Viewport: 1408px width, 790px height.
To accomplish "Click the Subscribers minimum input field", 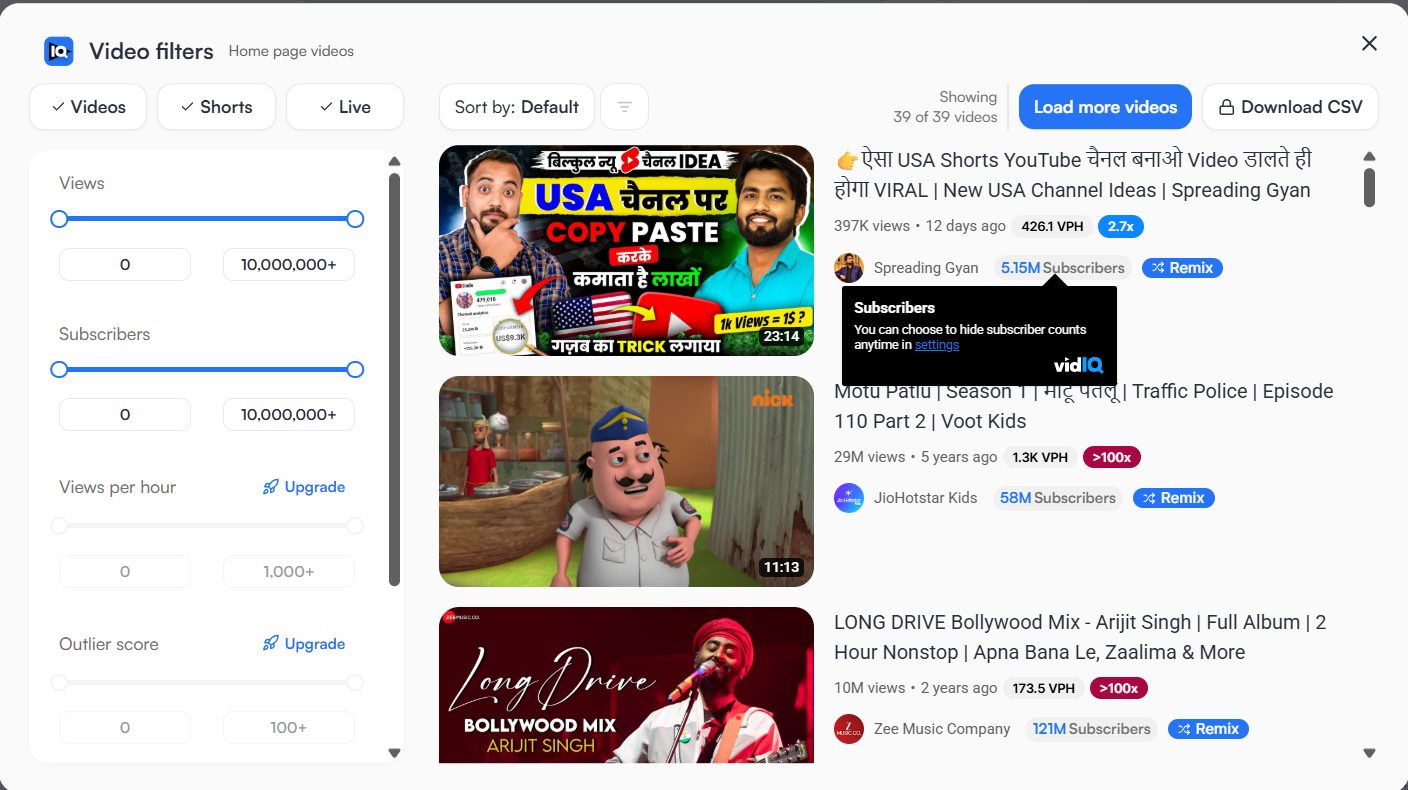I will pyautogui.click(x=125, y=415).
